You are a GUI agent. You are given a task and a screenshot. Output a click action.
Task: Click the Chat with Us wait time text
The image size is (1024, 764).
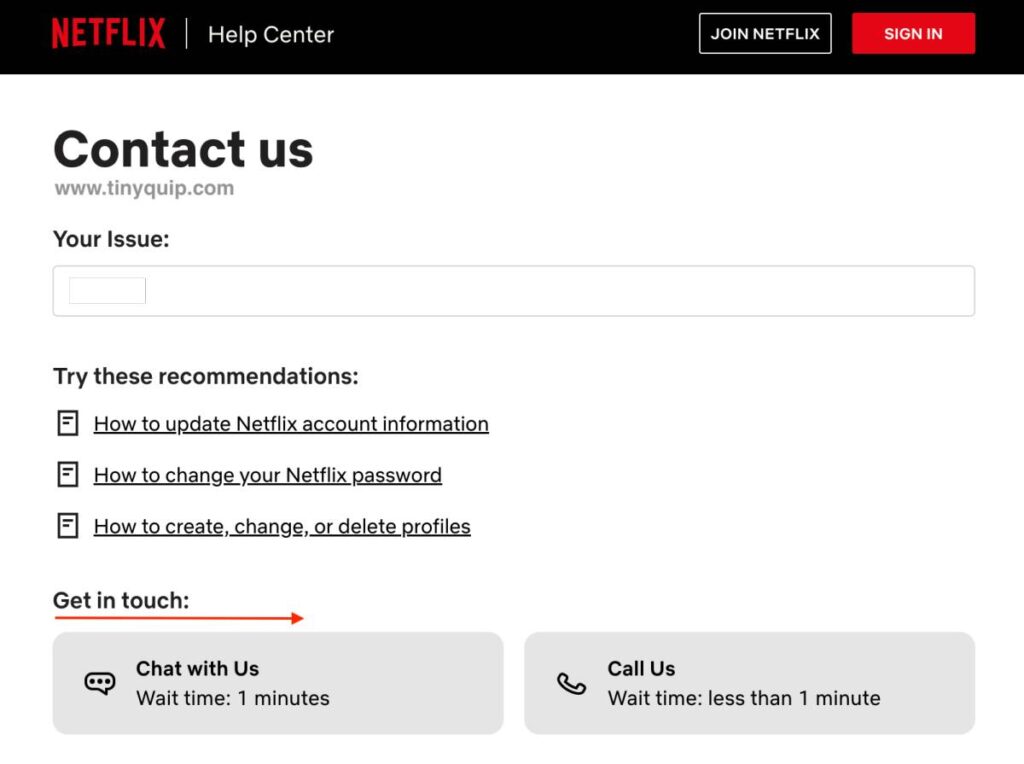[x=232, y=698]
